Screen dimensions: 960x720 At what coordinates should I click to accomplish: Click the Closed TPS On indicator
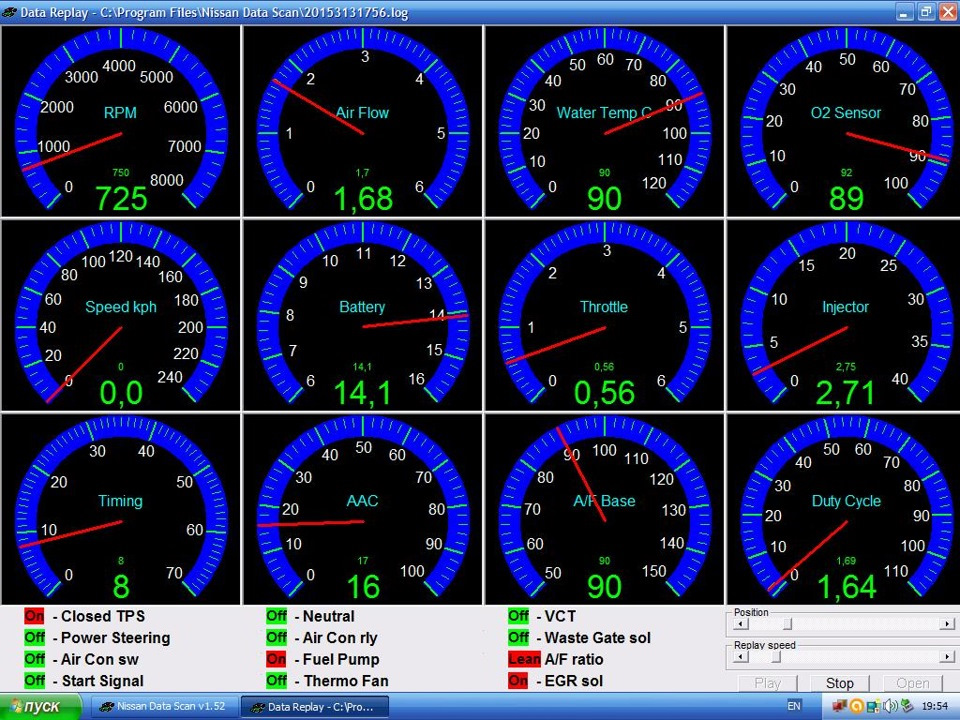click(34, 616)
